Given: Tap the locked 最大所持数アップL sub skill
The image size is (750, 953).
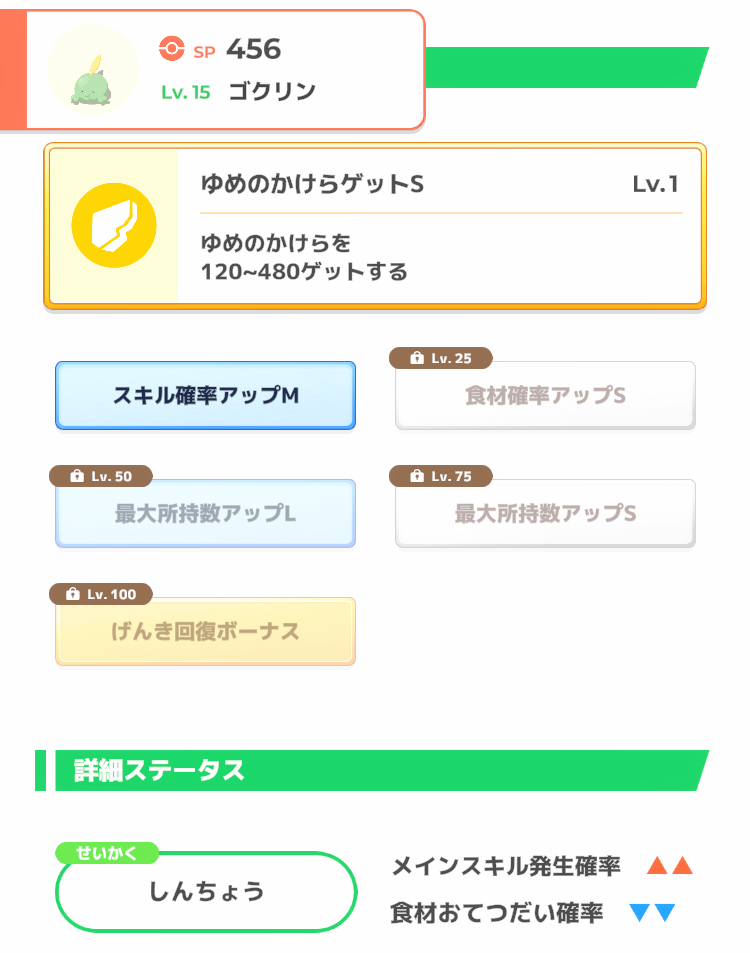Looking at the screenshot, I should 205,513.
